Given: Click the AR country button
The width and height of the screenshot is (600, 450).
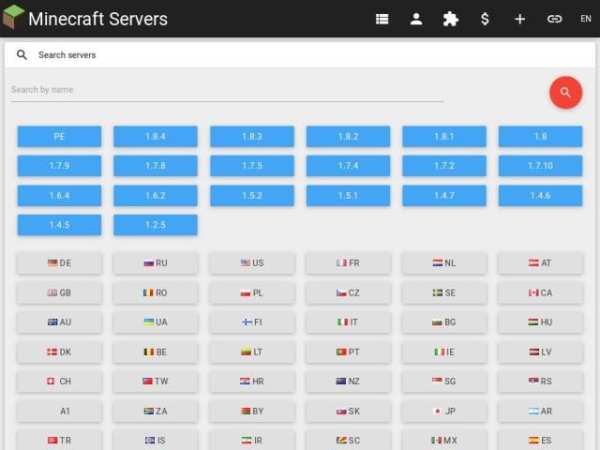Looking at the screenshot, I should 540,411.
